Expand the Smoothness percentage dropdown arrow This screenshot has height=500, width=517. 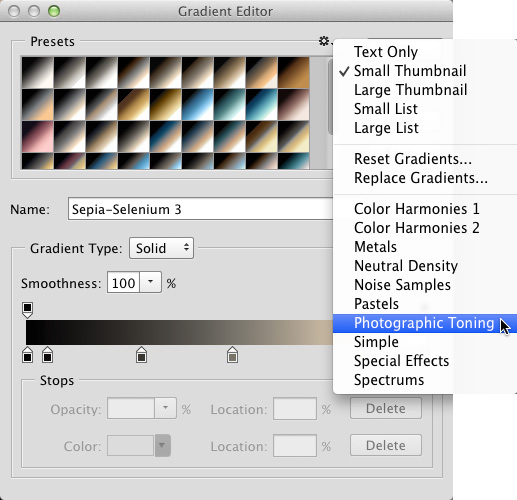coord(150,283)
